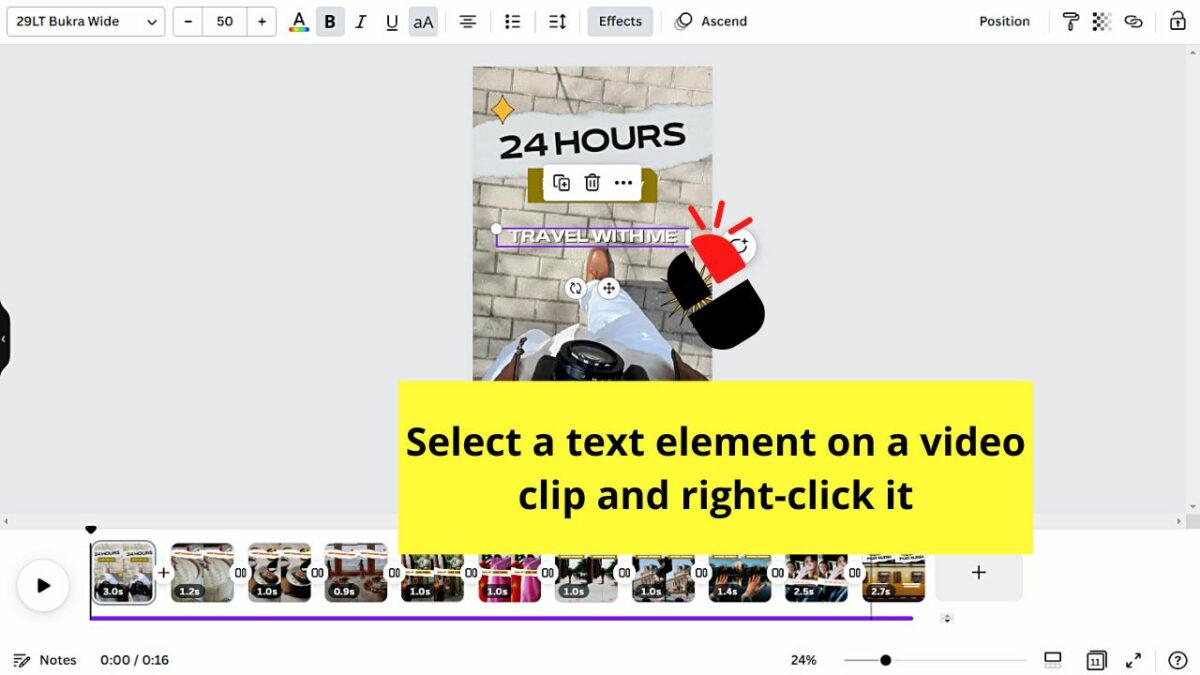
Task: Open the Position panel
Action: (1004, 21)
